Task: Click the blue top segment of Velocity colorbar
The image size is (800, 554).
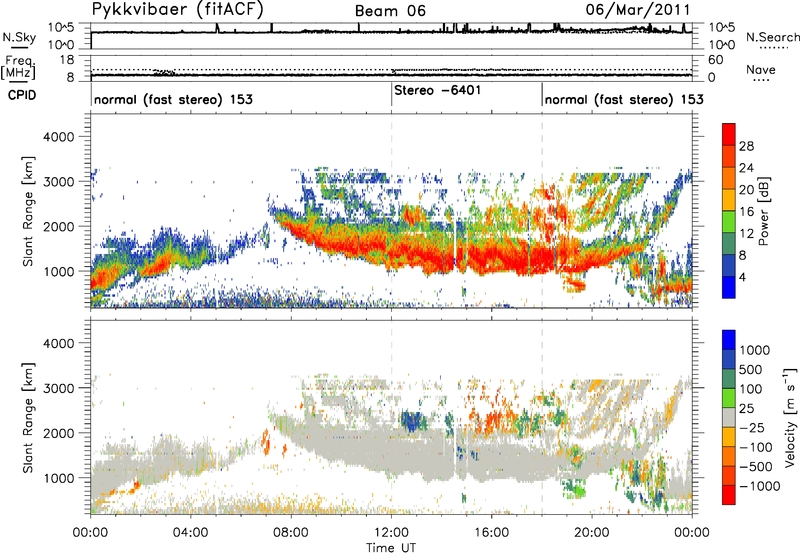Action: pyautogui.click(x=729, y=340)
